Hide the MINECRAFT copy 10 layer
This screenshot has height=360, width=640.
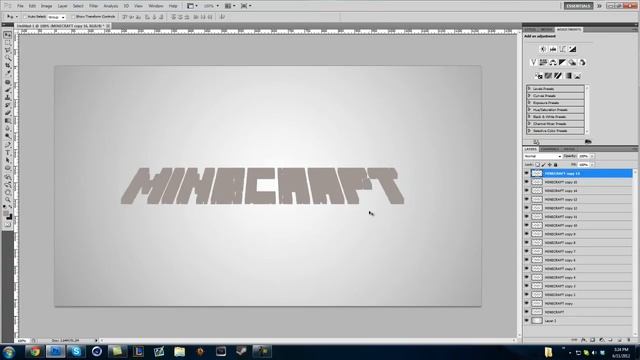click(x=527, y=225)
